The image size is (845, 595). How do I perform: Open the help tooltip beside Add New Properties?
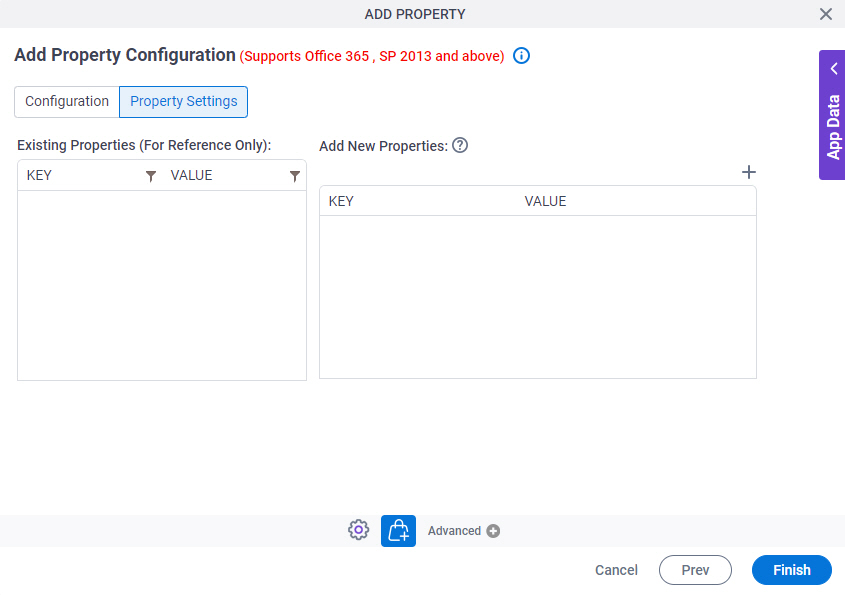click(x=460, y=145)
